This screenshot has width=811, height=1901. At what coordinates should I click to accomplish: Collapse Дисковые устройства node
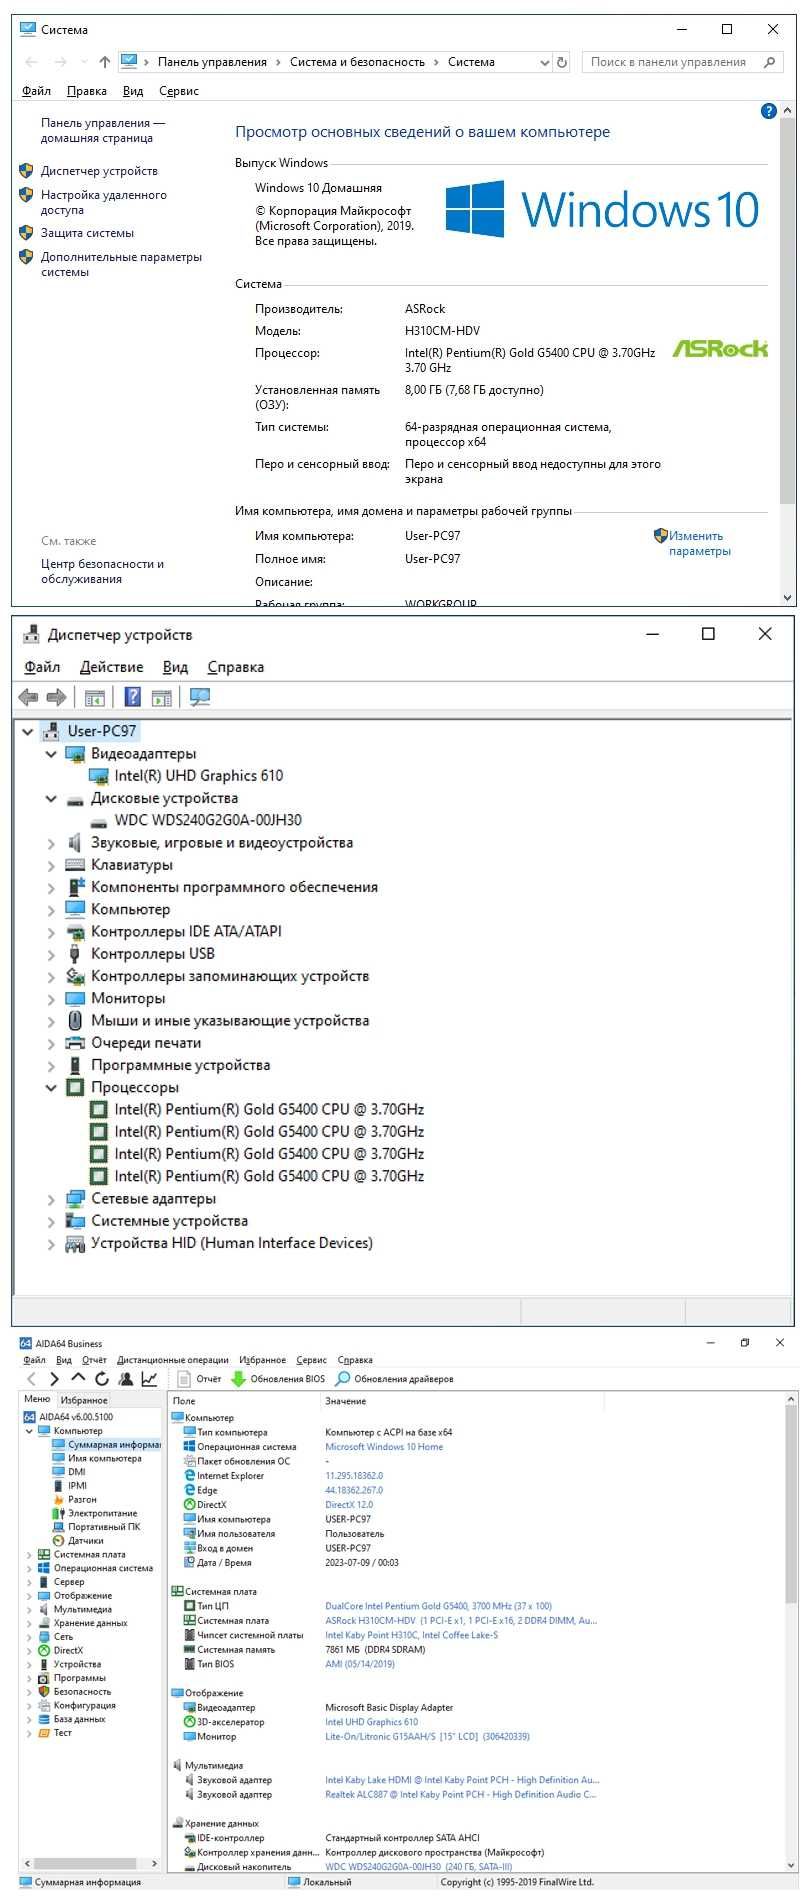coord(51,798)
